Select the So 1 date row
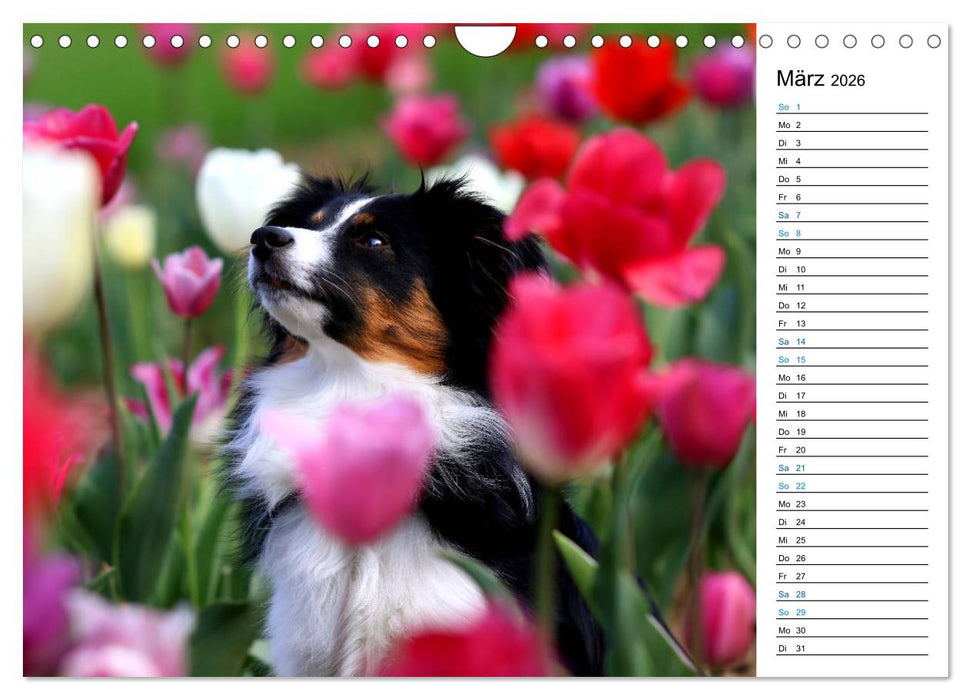971x700 pixels. pos(851,107)
